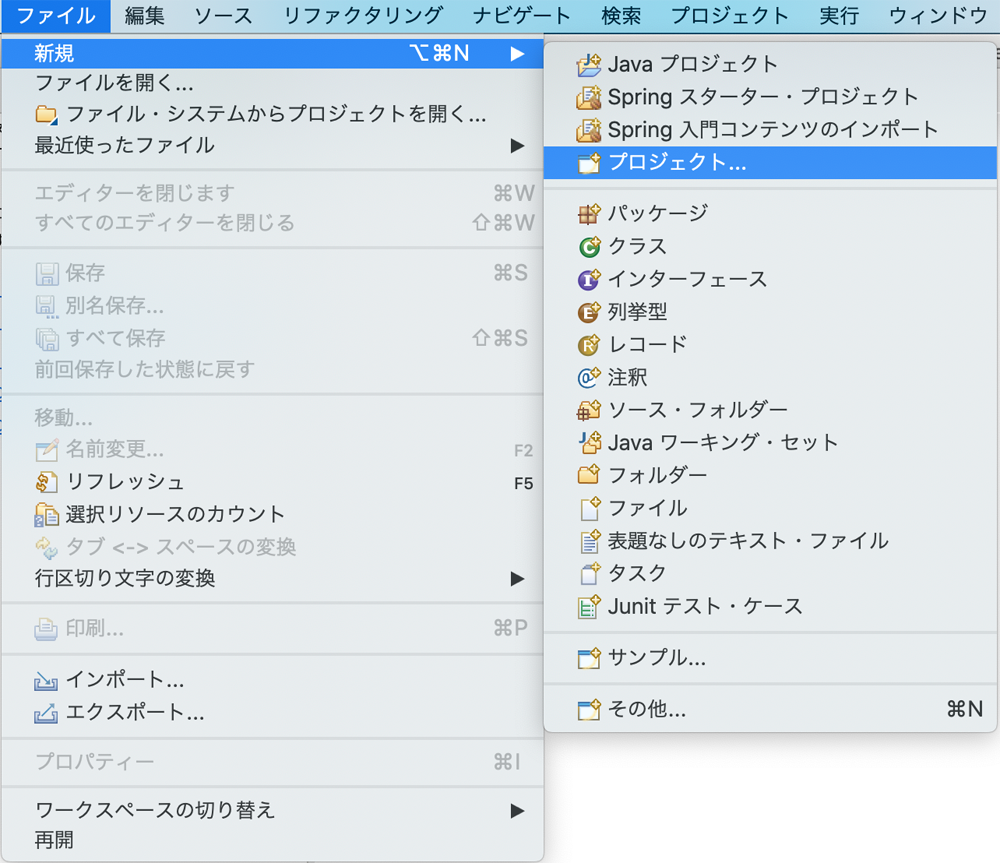1000x863 pixels.
Task: Choose パッケージ in the new submenu
Action: coord(770,213)
